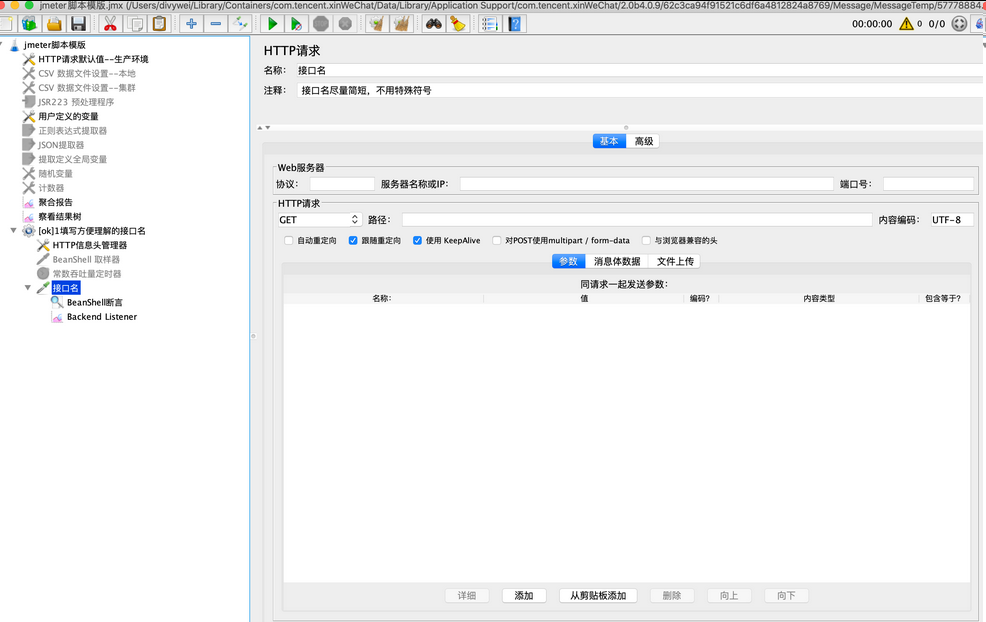The width and height of the screenshot is (986, 622).
Task: Collapse all nodes with minus icon
Action: pos(216,24)
